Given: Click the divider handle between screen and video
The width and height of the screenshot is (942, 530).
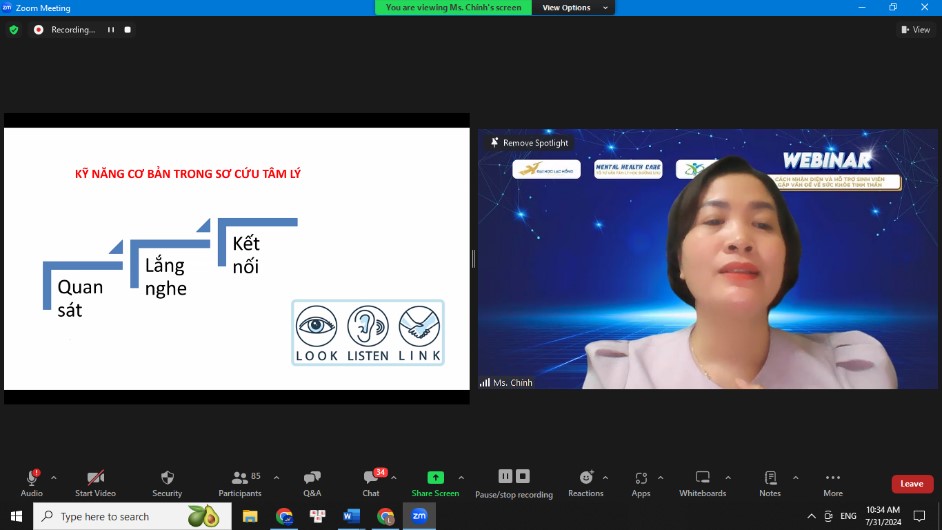Looking at the screenshot, I should click(x=473, y=259).
